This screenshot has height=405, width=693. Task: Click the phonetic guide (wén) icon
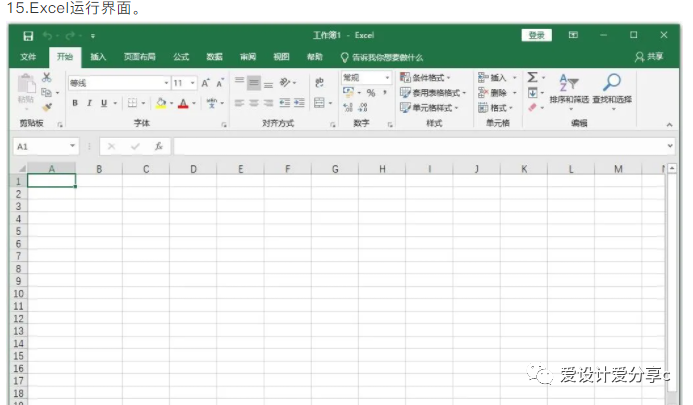[x=212, y=103]
